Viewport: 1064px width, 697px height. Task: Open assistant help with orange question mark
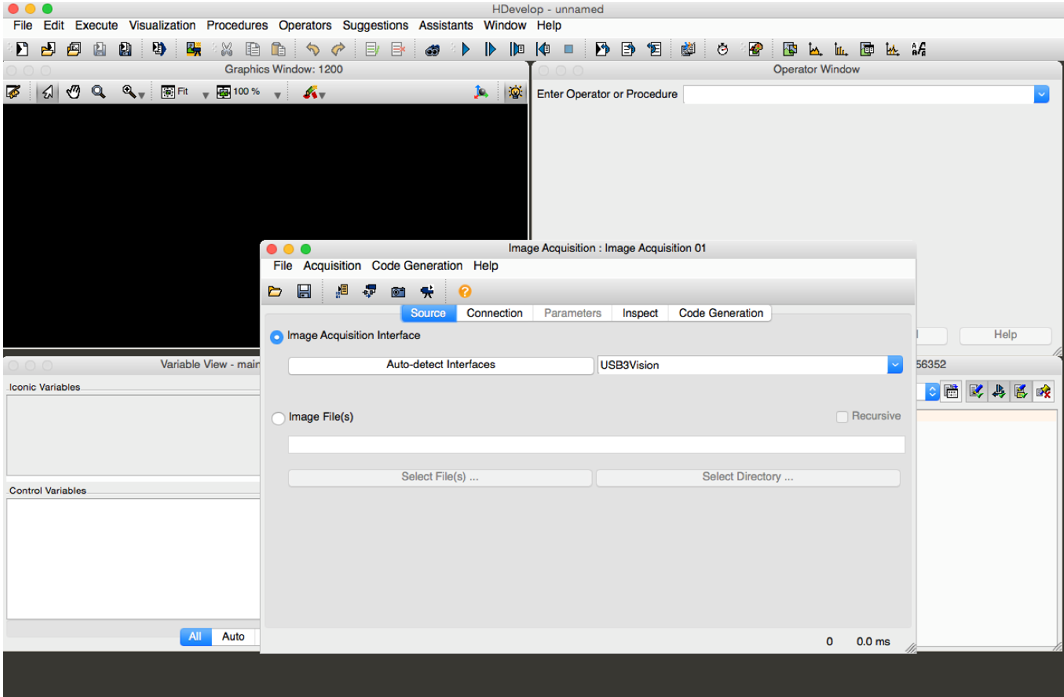tap(465, 291)
